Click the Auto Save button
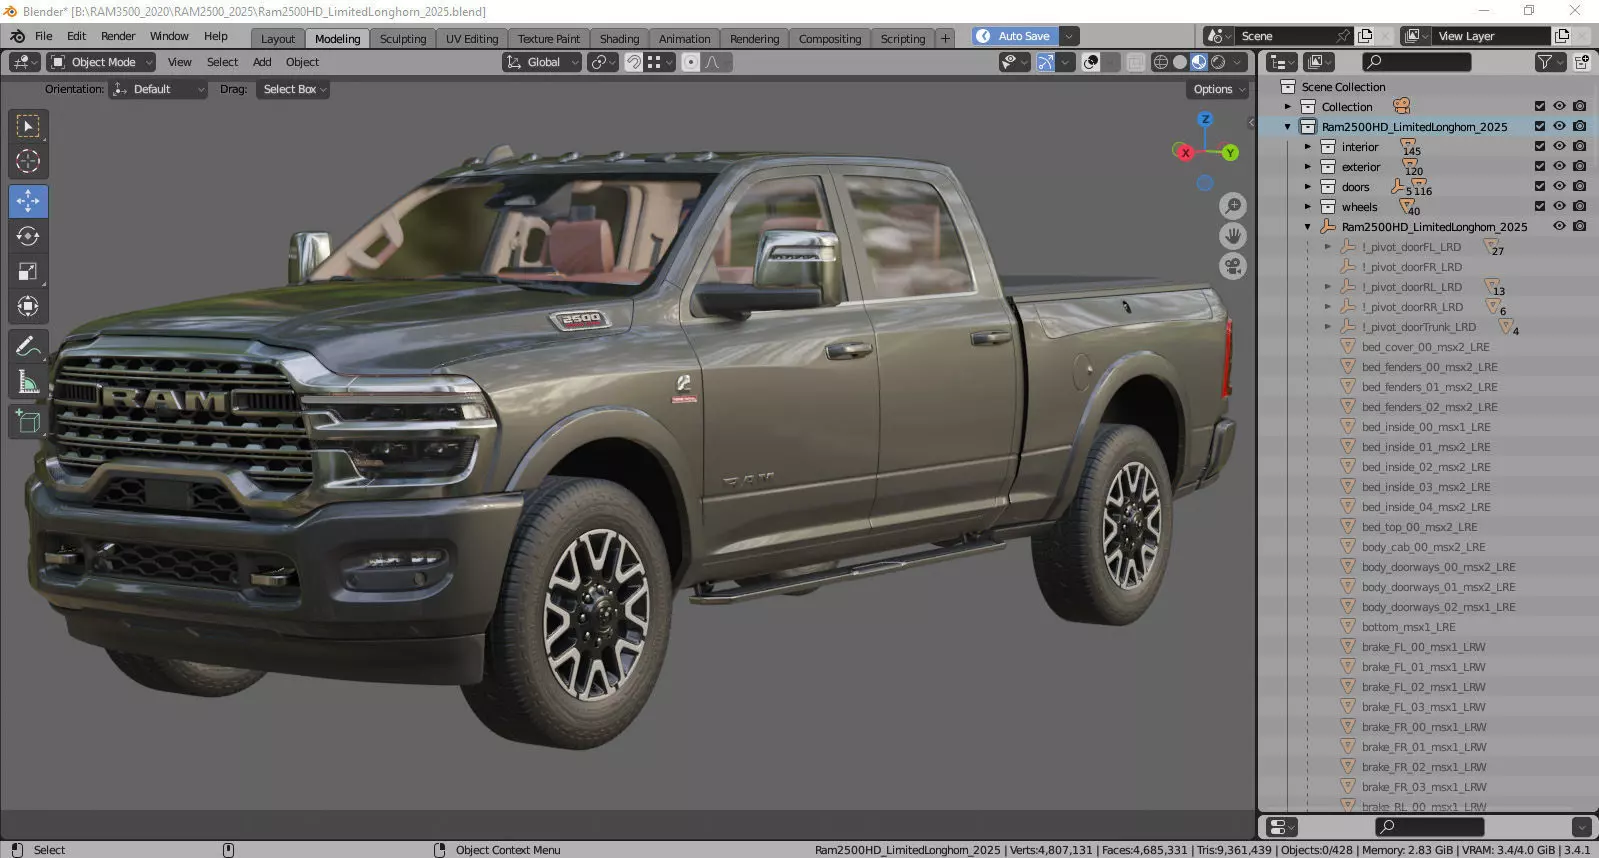 pos(1015,36)
